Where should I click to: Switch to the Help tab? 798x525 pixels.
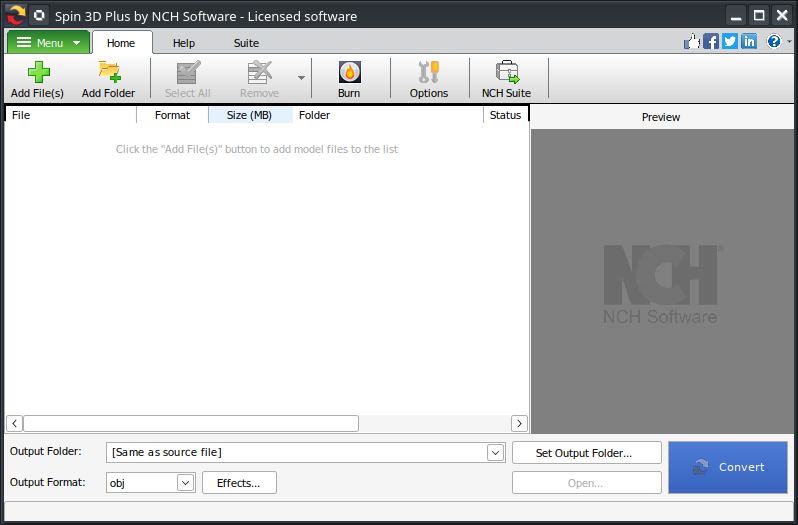(184, 43)
